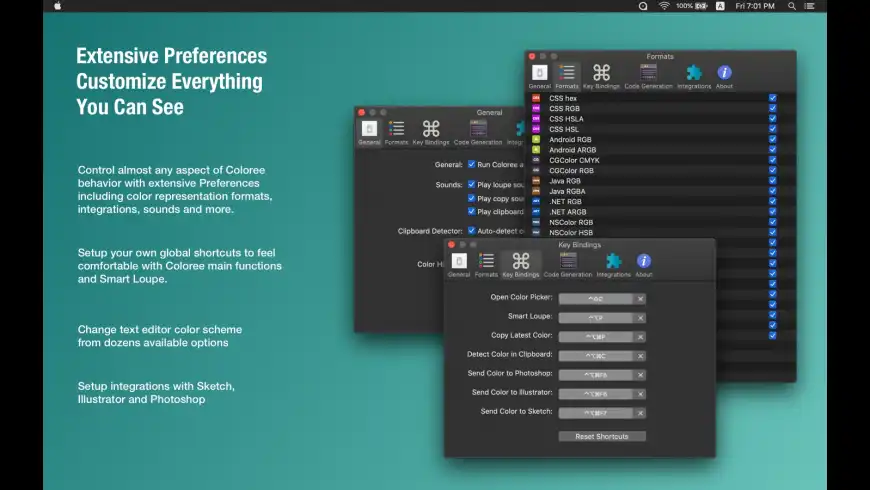Click the battery status in menu bar
The image size is (870, 490).
[x=691, y=6]
